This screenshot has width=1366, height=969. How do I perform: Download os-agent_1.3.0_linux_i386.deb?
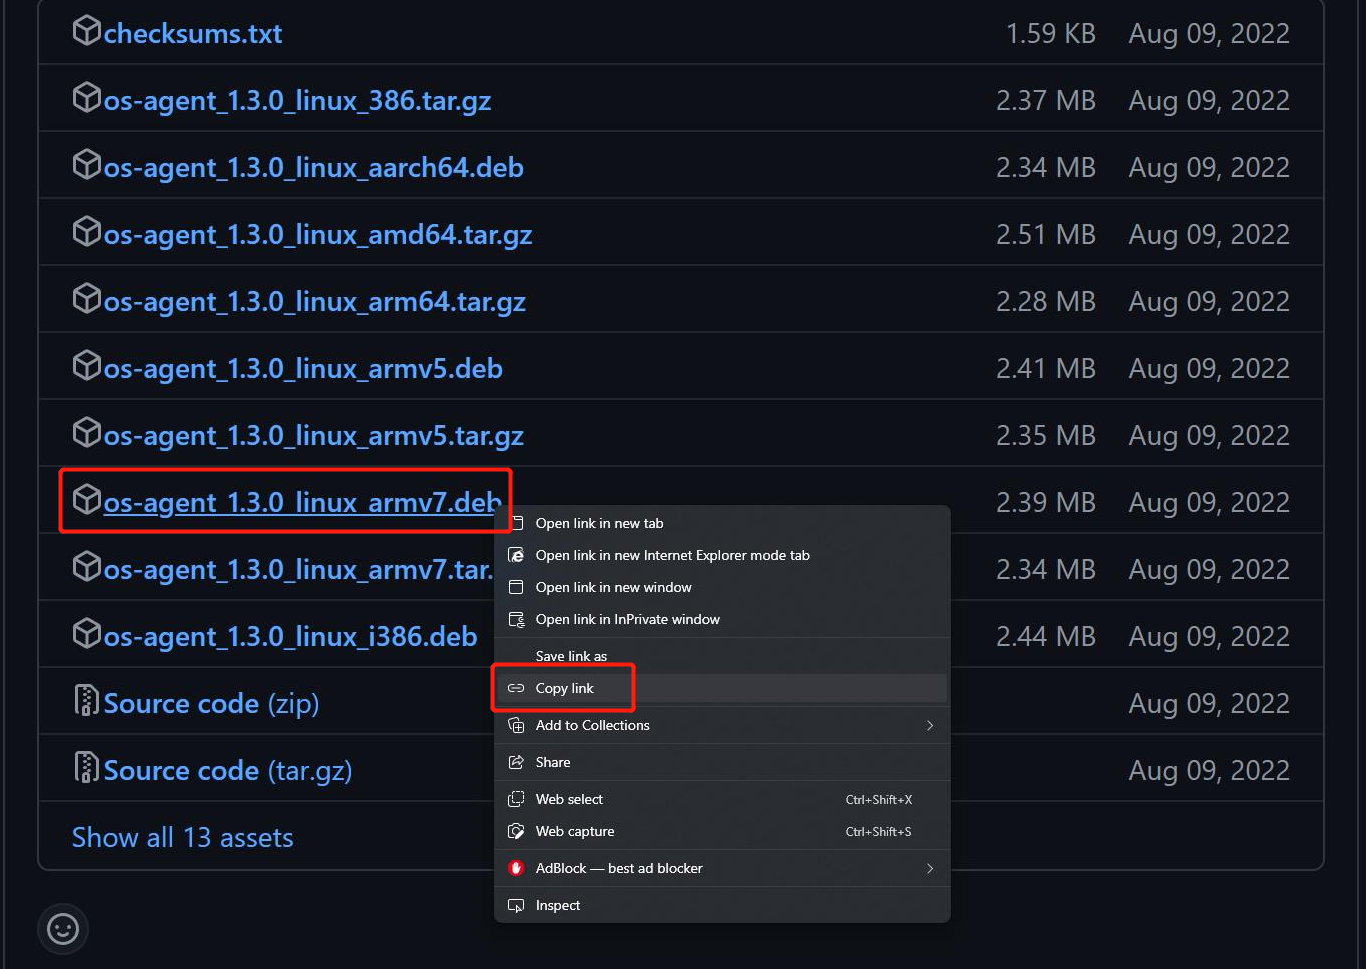click(290, 636)
